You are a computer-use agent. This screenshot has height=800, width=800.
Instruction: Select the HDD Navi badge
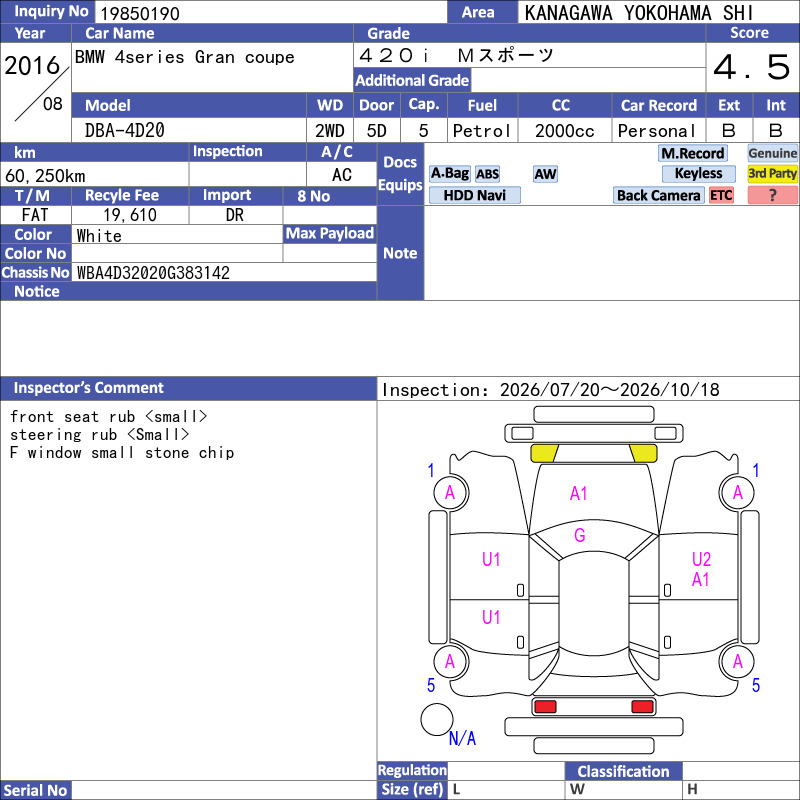tap(474, 195)
